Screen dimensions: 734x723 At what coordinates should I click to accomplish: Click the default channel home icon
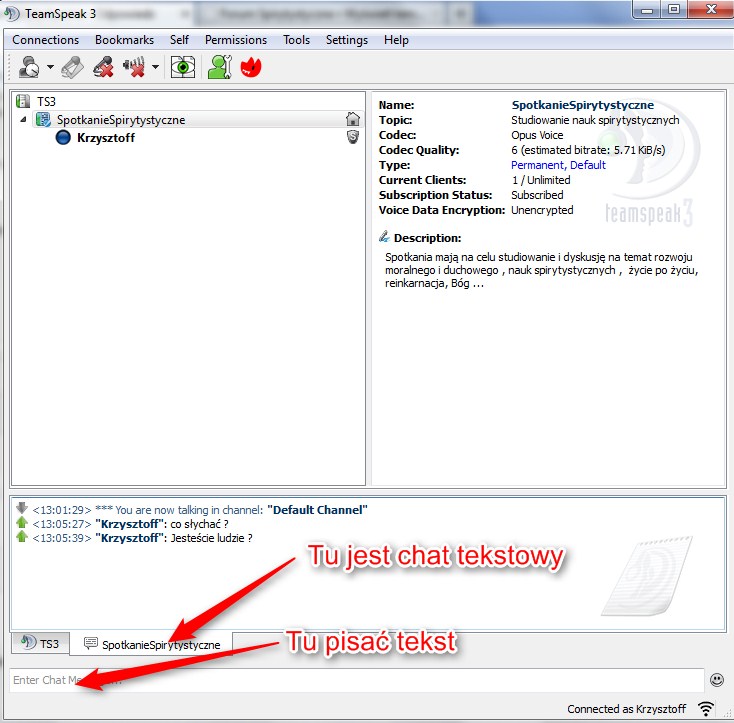(353, 119)
